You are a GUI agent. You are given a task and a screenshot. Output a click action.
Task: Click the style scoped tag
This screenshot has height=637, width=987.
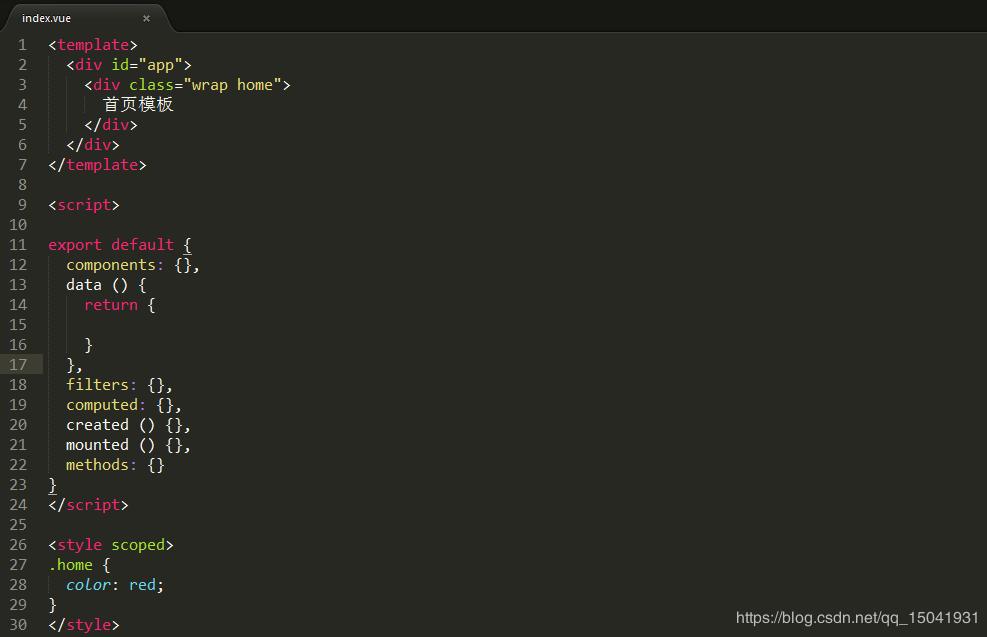point(111,545)
